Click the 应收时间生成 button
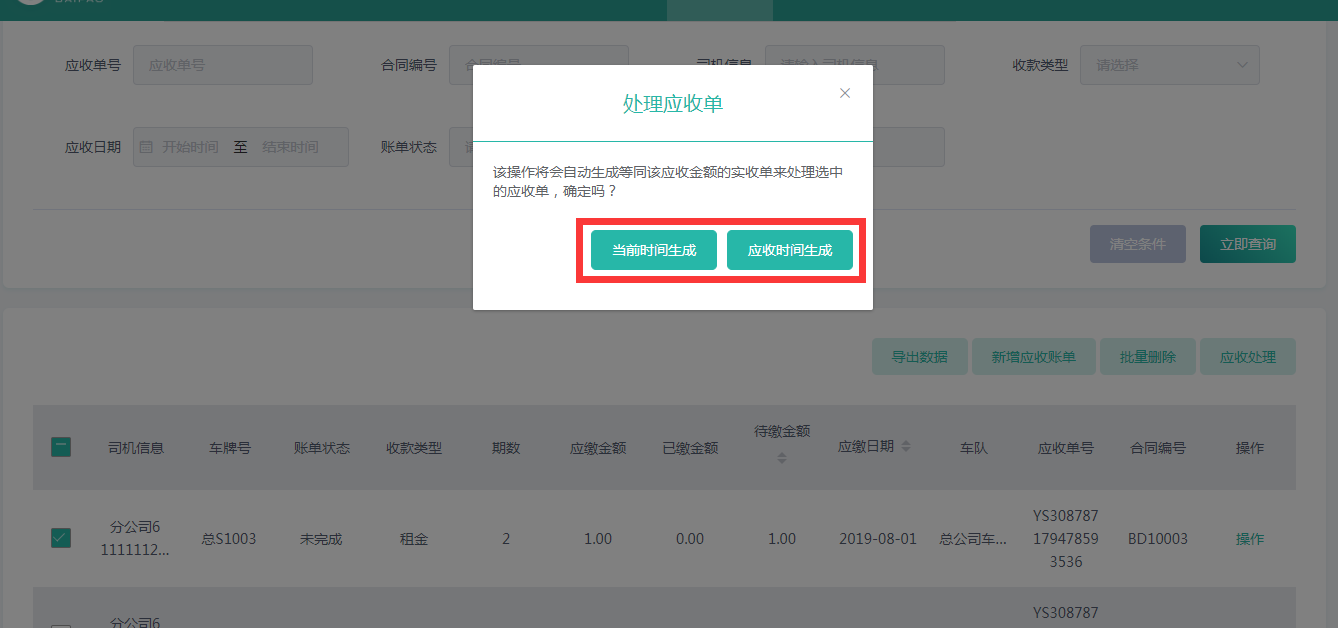Image resolution: width=1338 pixels, height=628 pixels. tap(789, 250)
